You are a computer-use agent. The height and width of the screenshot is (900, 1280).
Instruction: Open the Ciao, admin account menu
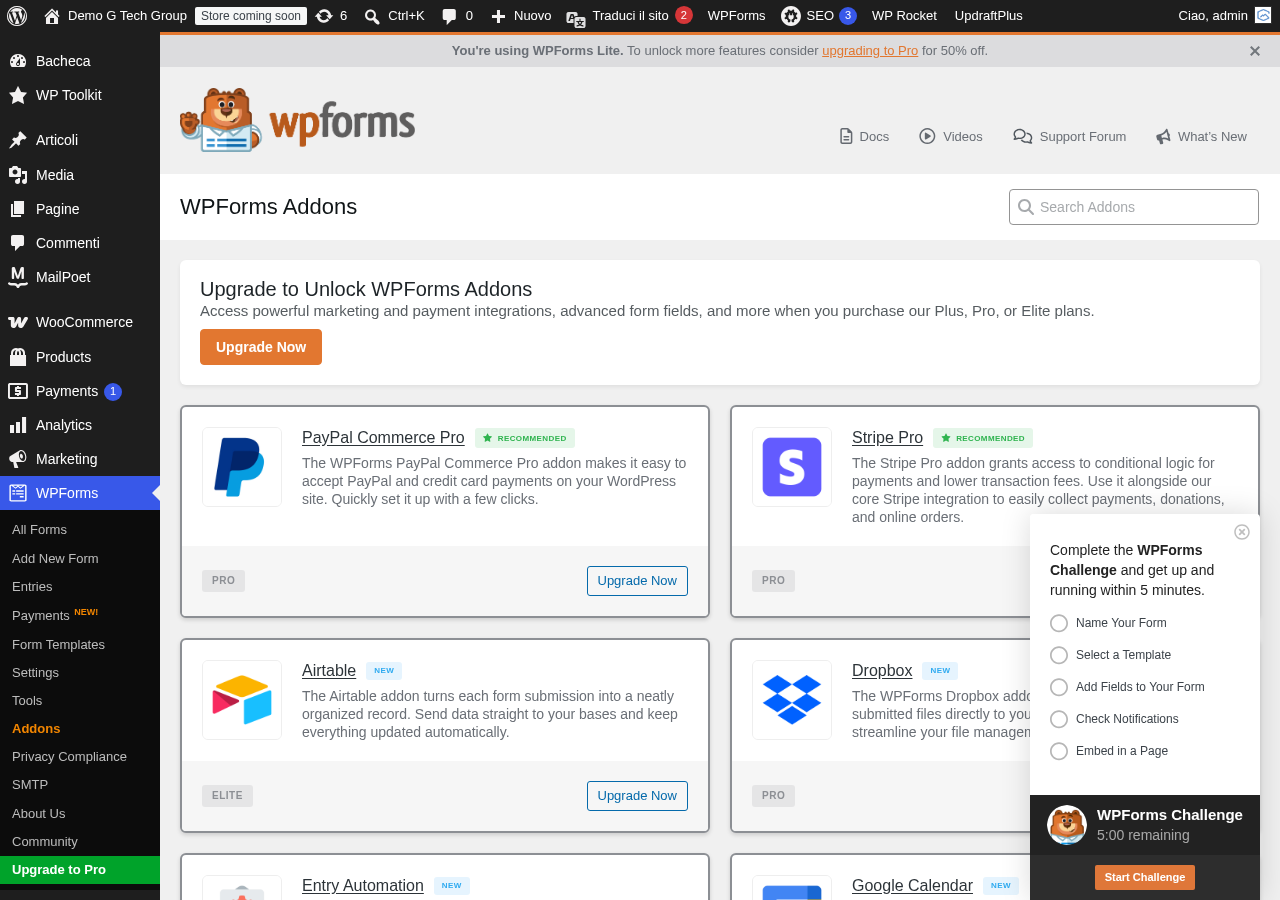click(1224, 16)
